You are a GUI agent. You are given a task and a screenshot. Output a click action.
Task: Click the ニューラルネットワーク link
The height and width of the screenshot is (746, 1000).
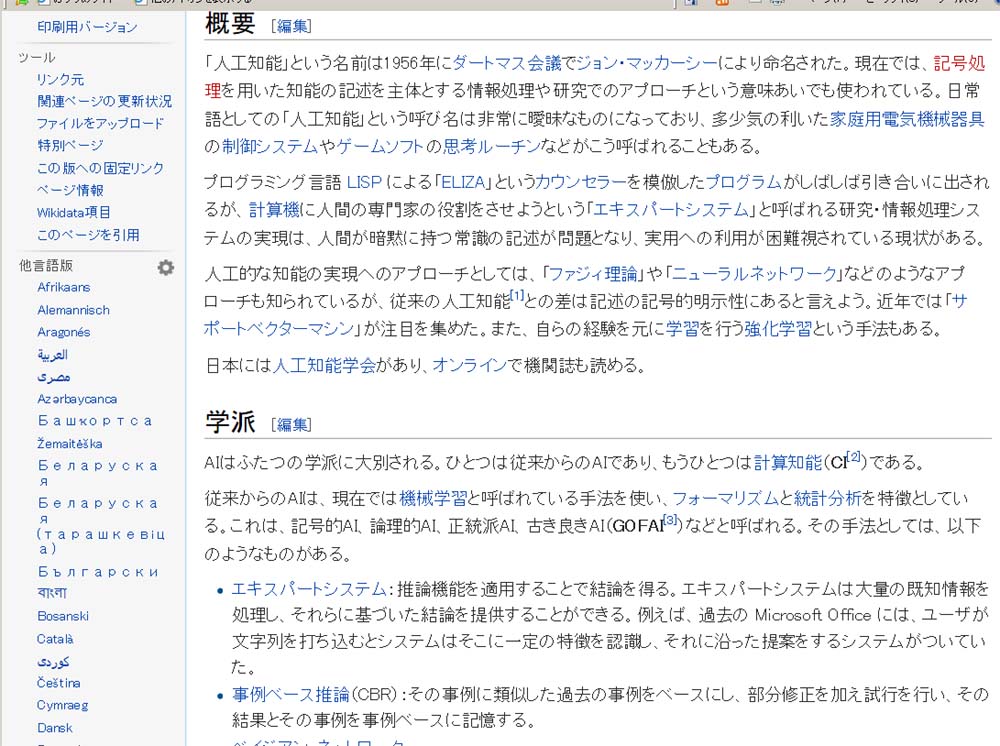(x=754, y=274)
